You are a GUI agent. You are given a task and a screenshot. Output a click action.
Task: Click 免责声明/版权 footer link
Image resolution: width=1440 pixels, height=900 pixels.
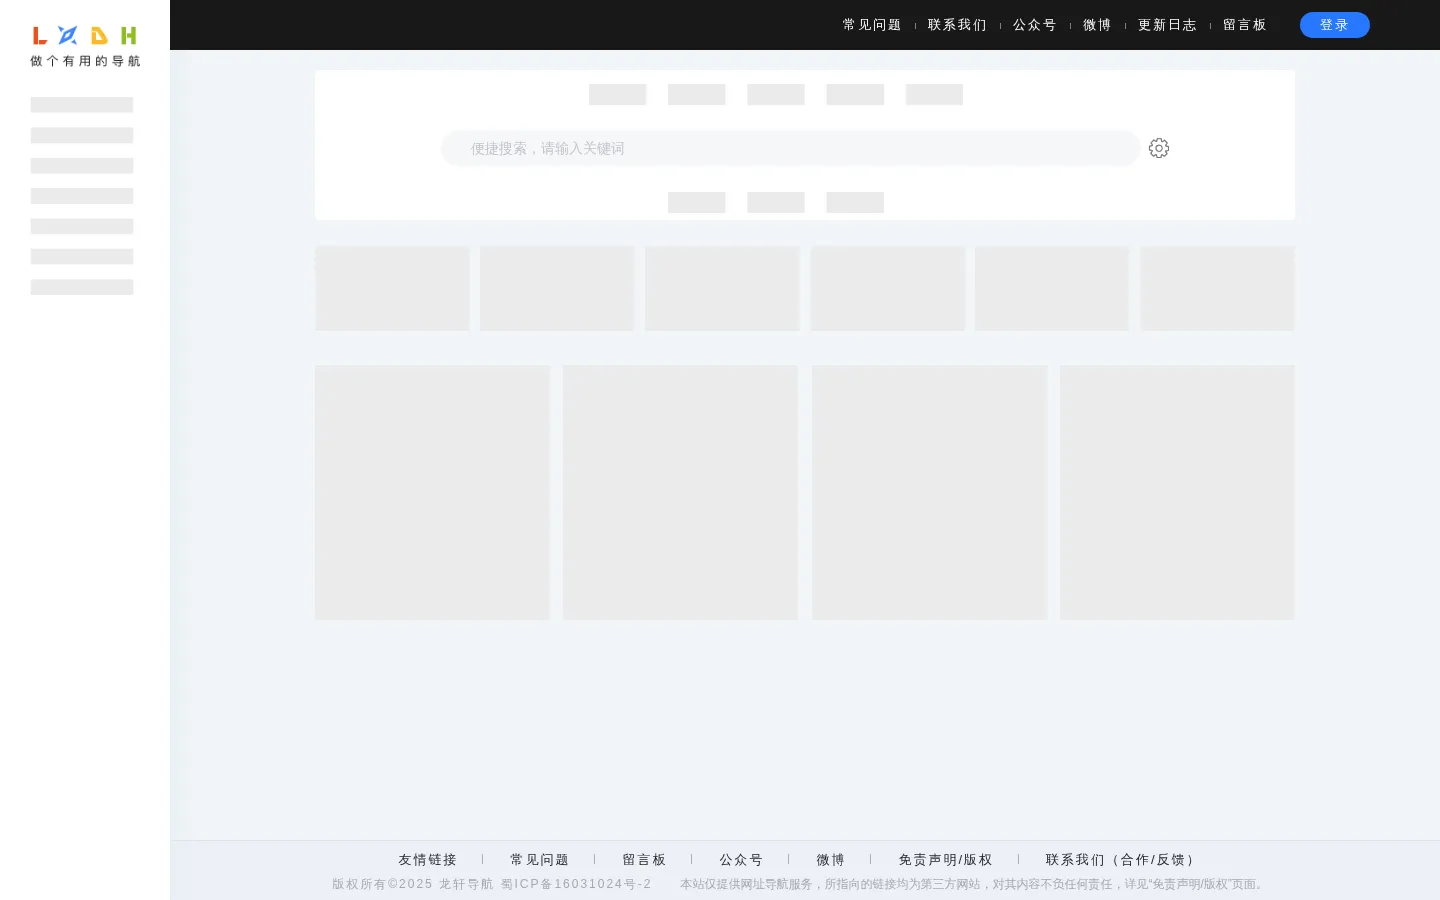pyautogui.click(x=946, y=860)
